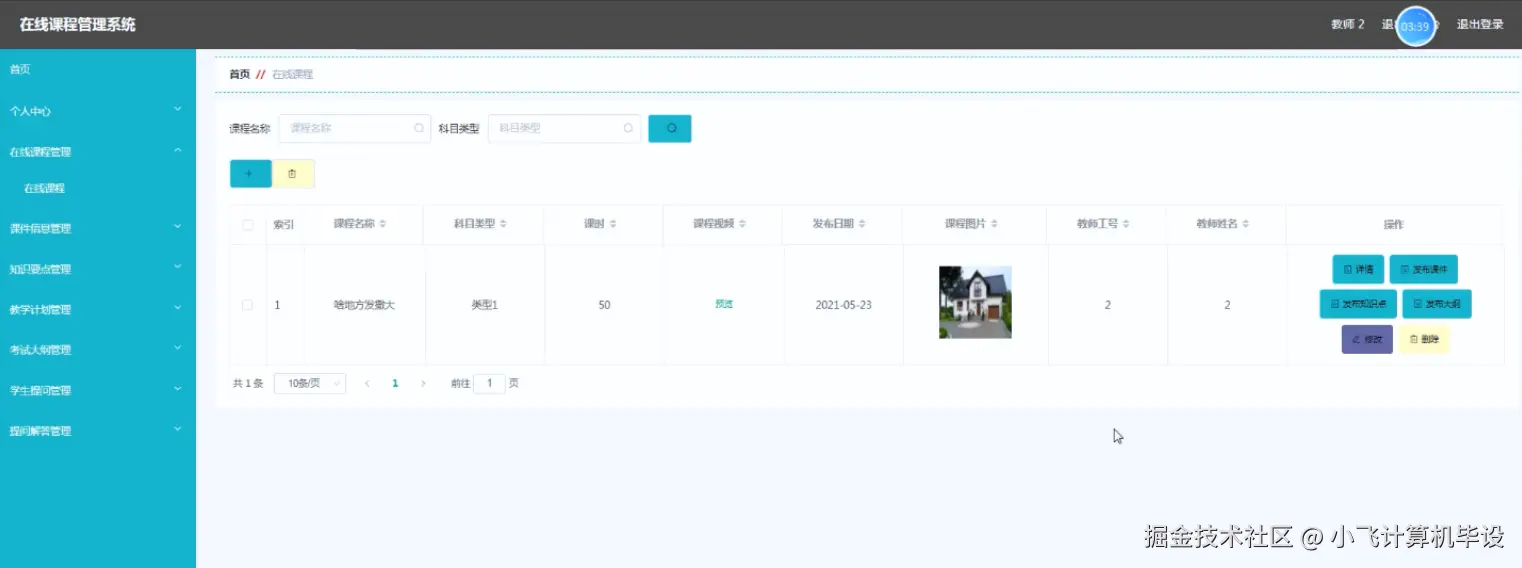Open the house course image thumbnail

pyautogui.click(x=975, y=302)
